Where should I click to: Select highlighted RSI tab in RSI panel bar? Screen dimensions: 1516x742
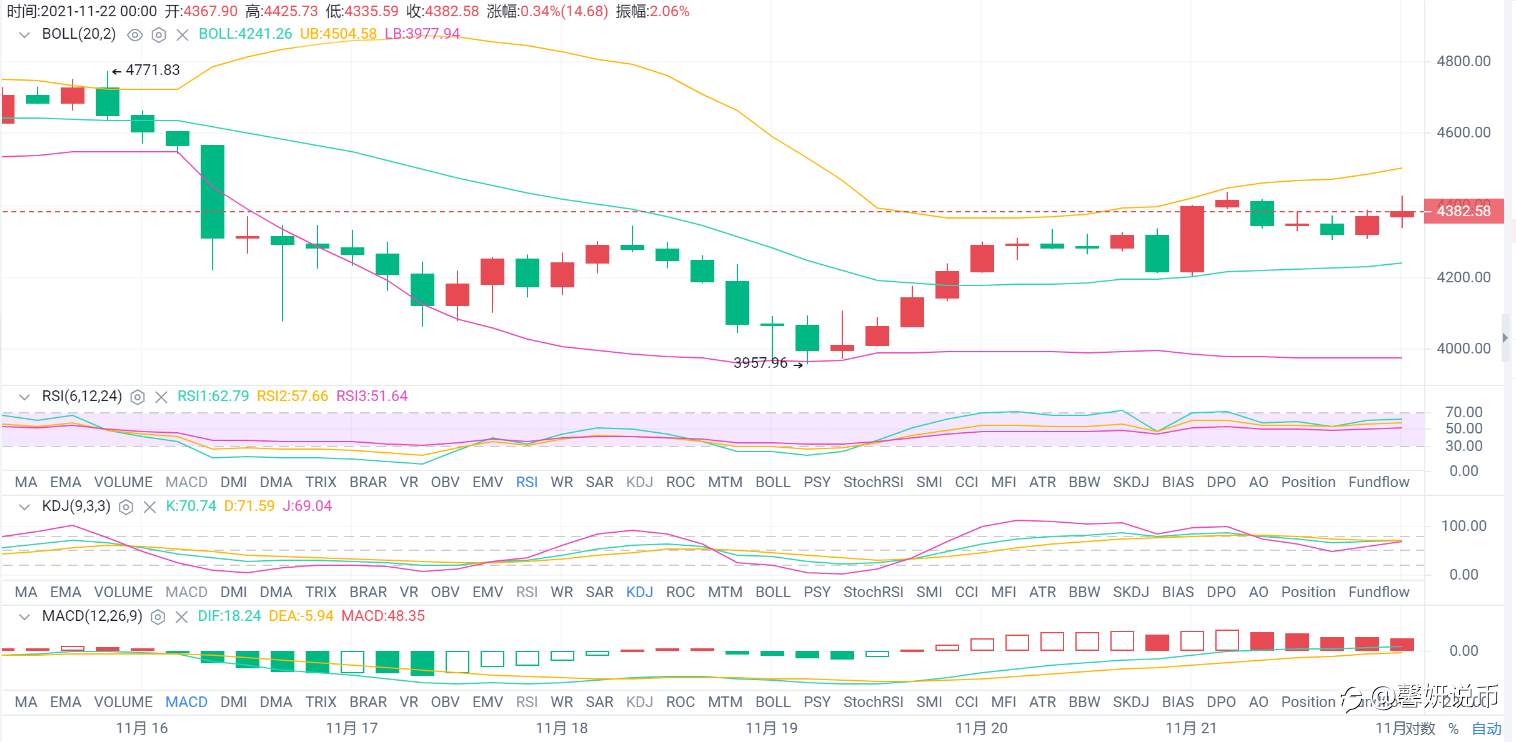[x=527, y=482]
